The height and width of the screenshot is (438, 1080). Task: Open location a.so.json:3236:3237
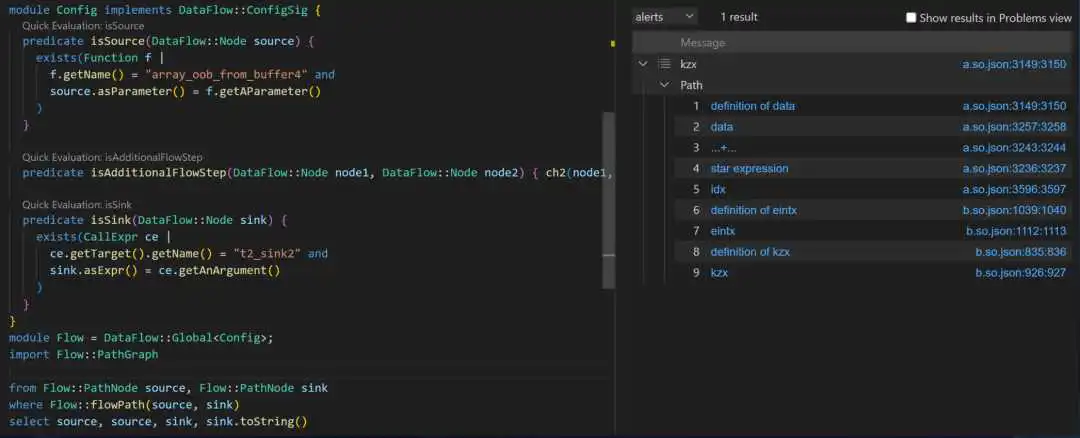coord(1014,169)
